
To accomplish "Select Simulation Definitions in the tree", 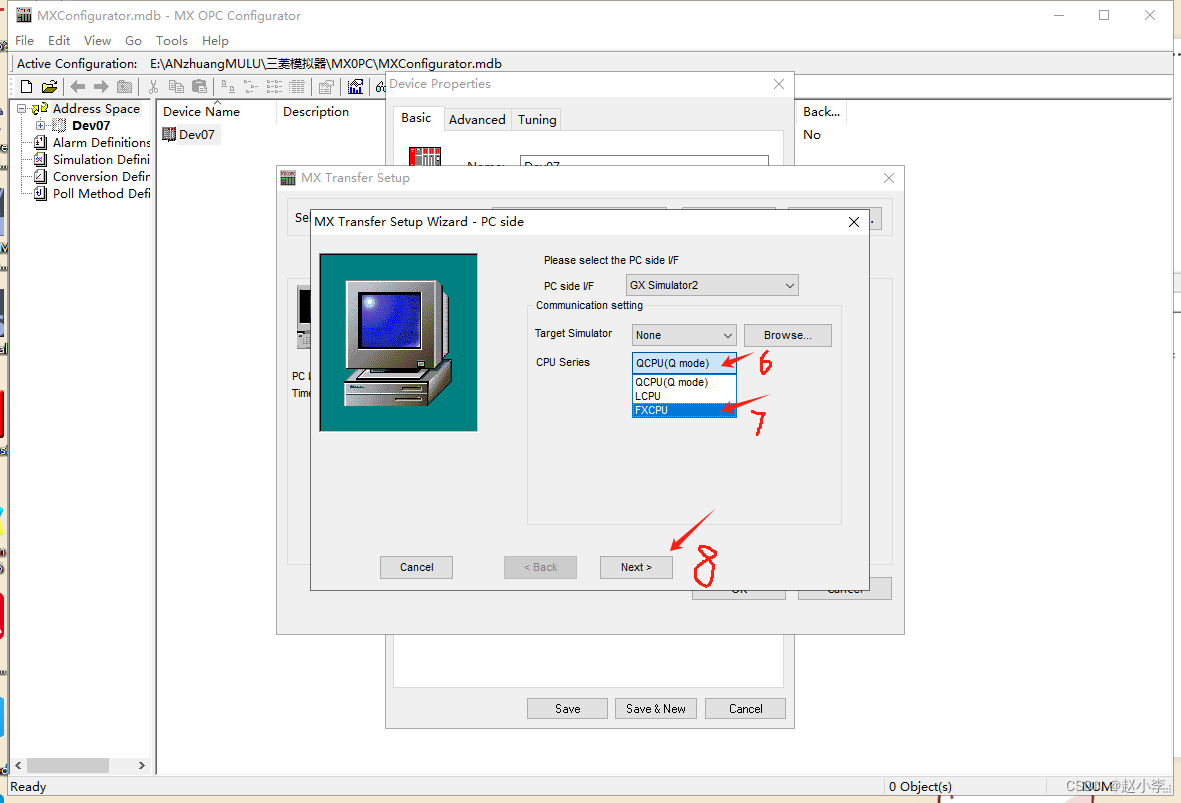I will [101, 160].
